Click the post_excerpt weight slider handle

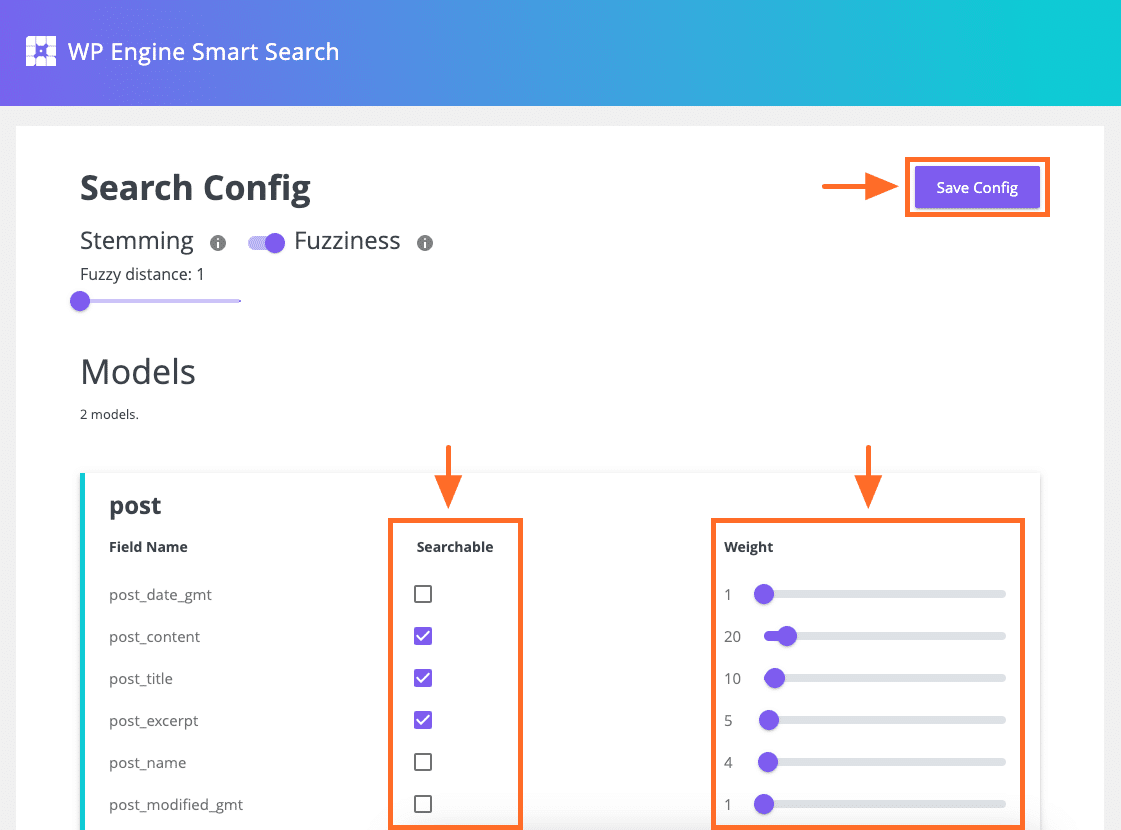click(x=768, y=720)
